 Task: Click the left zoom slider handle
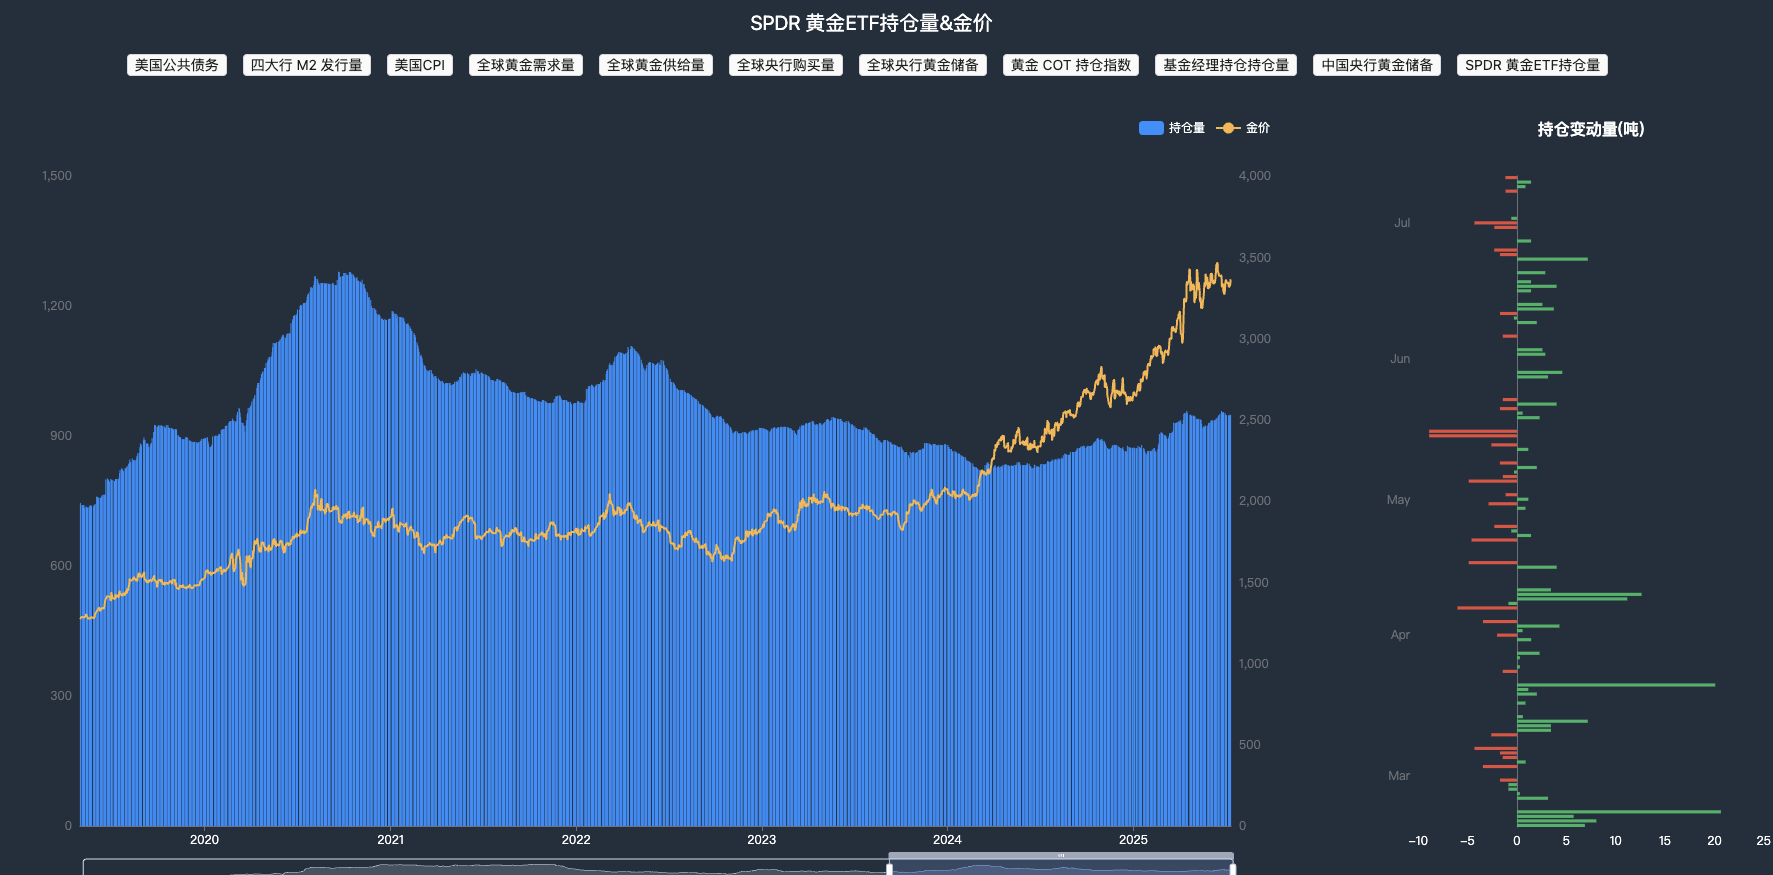click(x=889, y=869)
